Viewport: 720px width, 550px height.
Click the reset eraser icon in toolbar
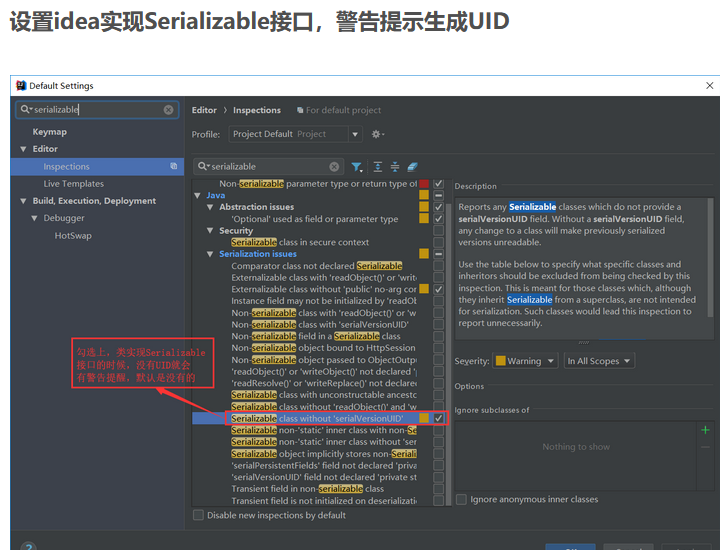[412, 167]
